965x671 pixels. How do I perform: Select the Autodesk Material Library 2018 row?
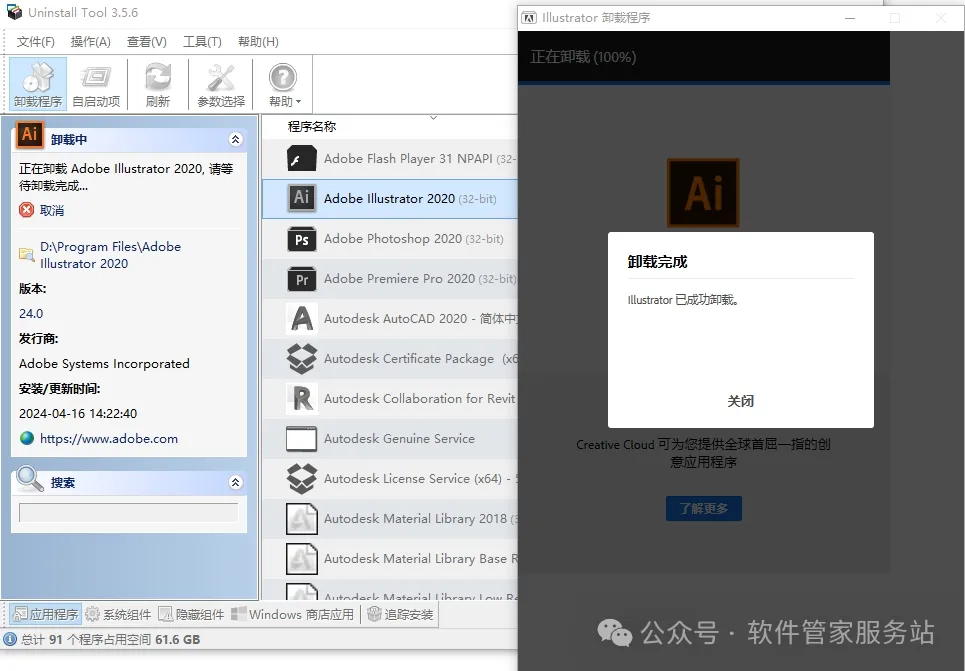390,519
